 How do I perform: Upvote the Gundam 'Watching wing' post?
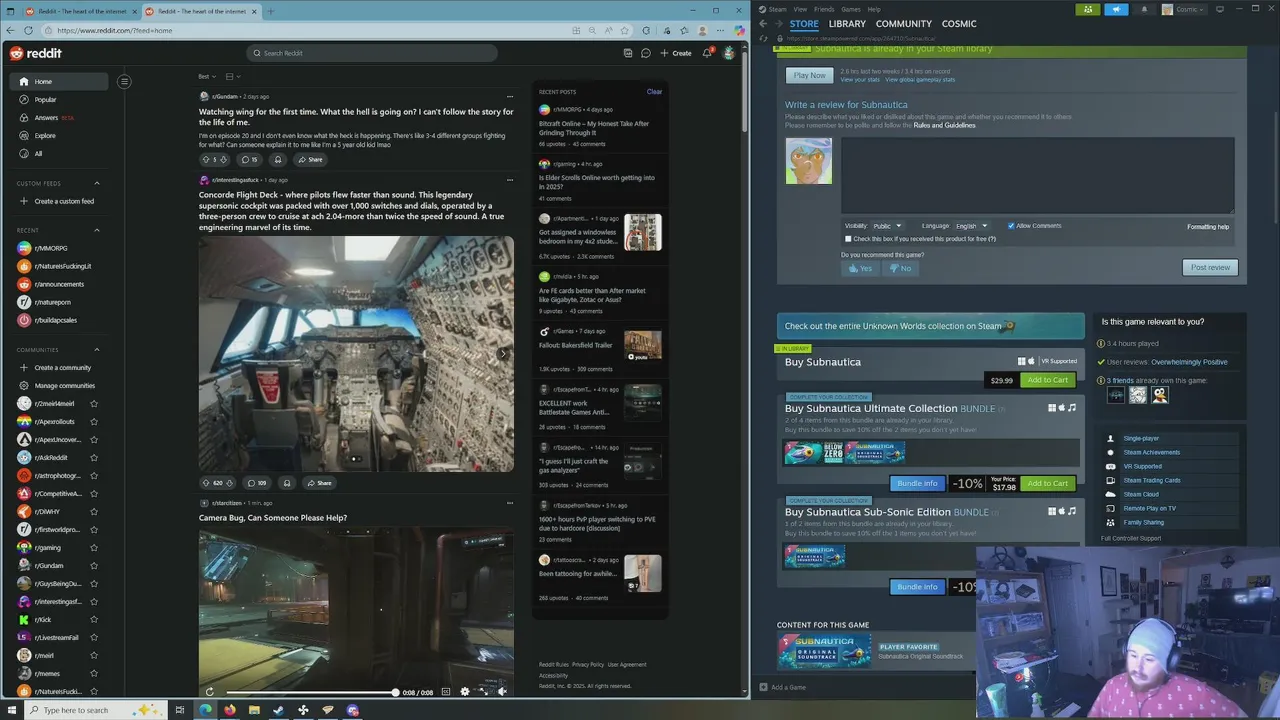pos(206,159)
